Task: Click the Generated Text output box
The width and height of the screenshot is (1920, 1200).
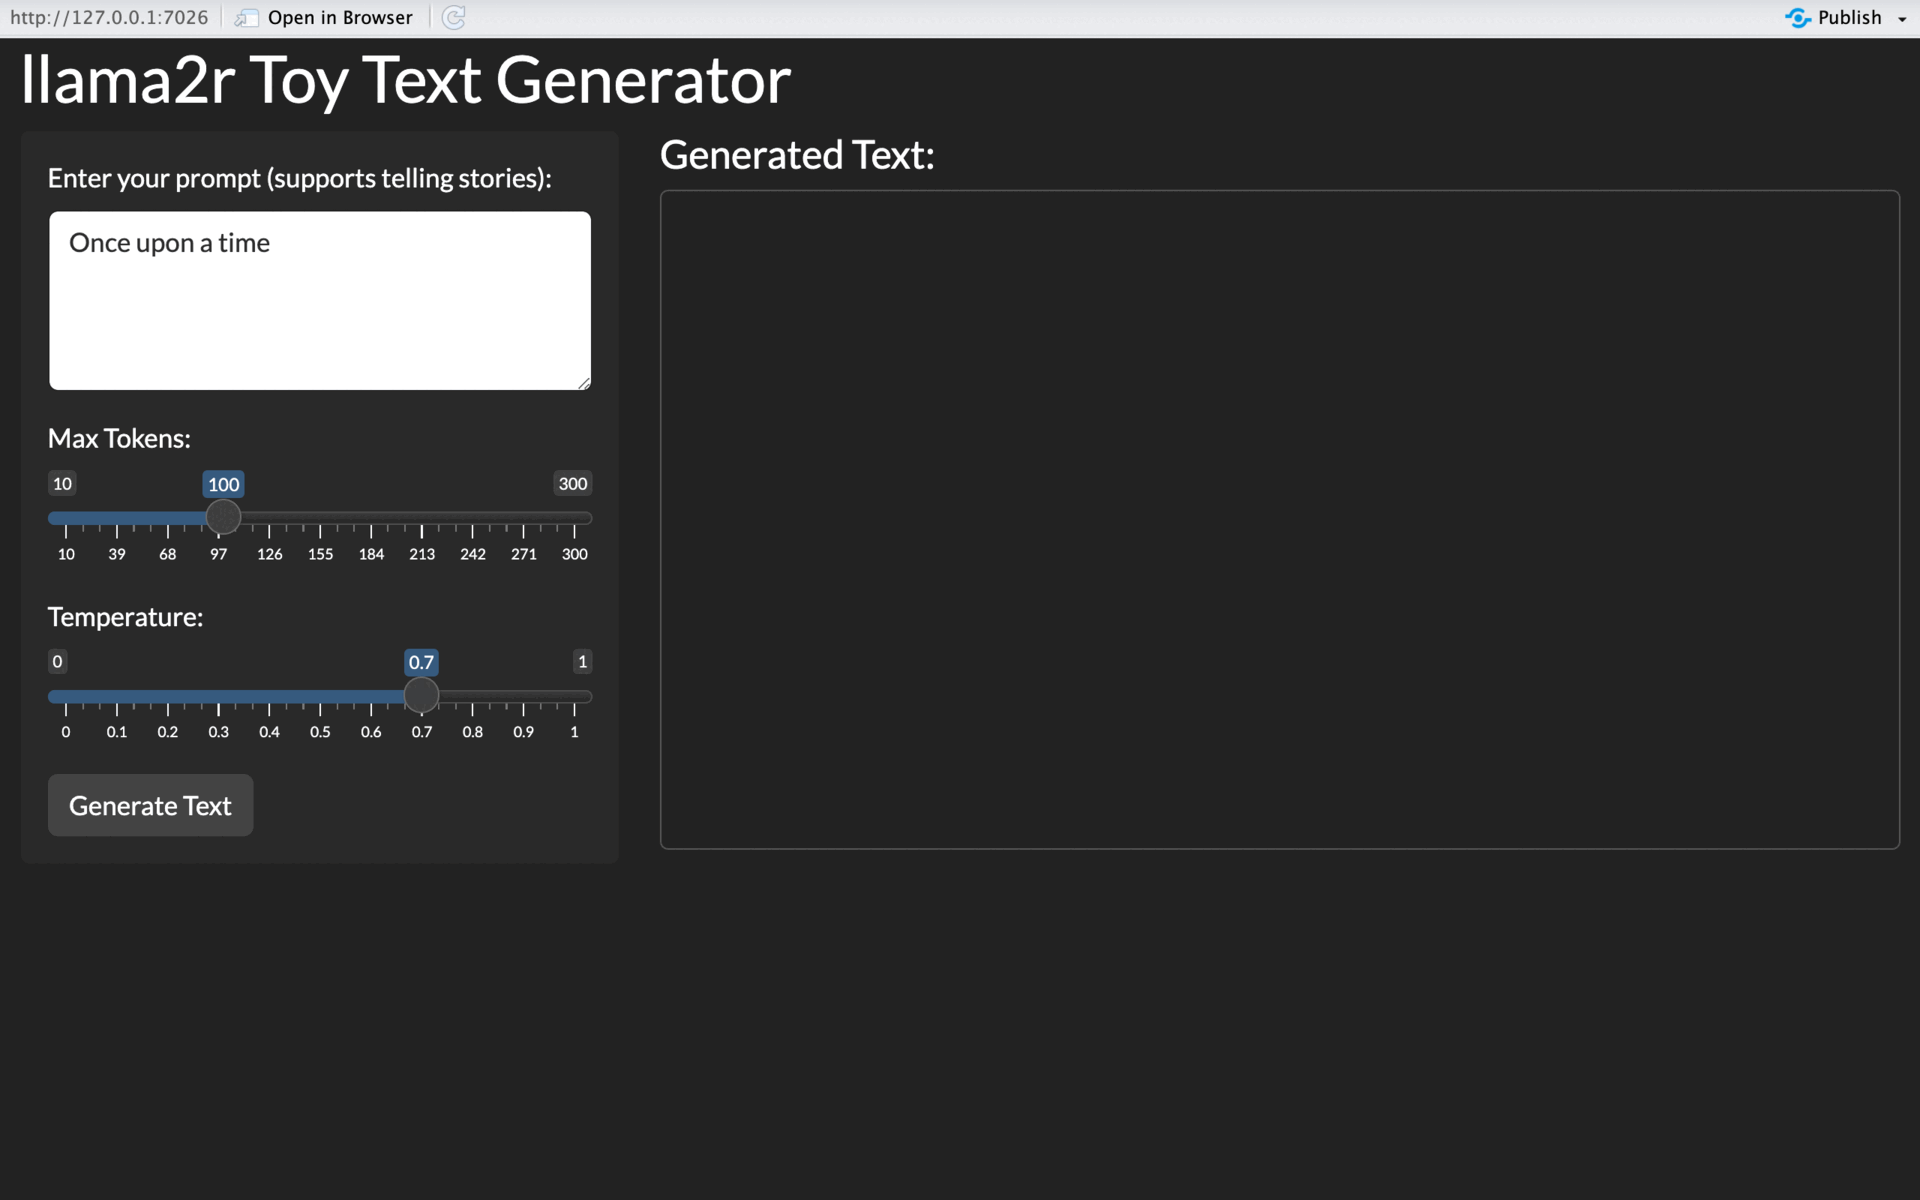Action: coord(1279,519)
